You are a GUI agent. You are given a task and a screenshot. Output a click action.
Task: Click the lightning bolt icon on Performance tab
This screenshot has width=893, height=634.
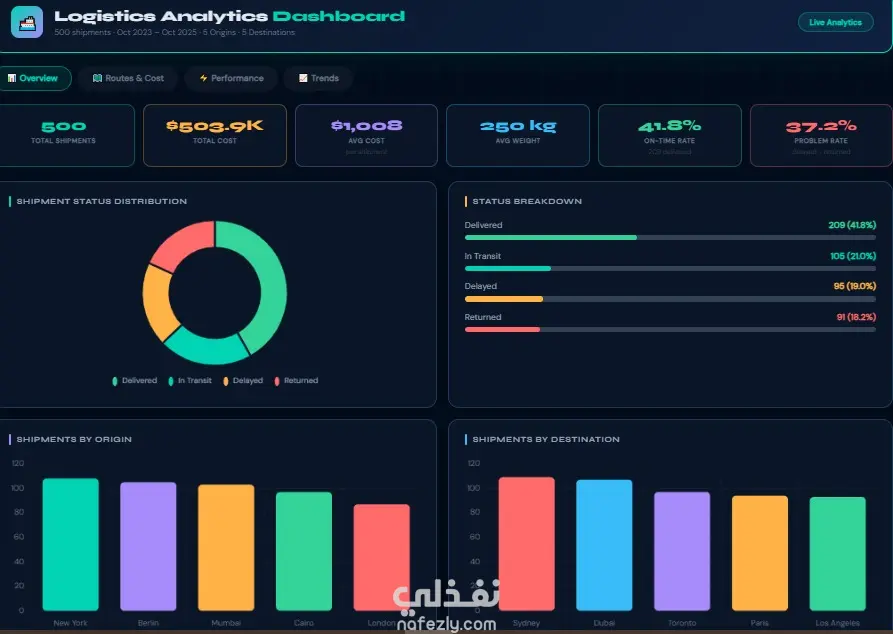coord(203,78)
